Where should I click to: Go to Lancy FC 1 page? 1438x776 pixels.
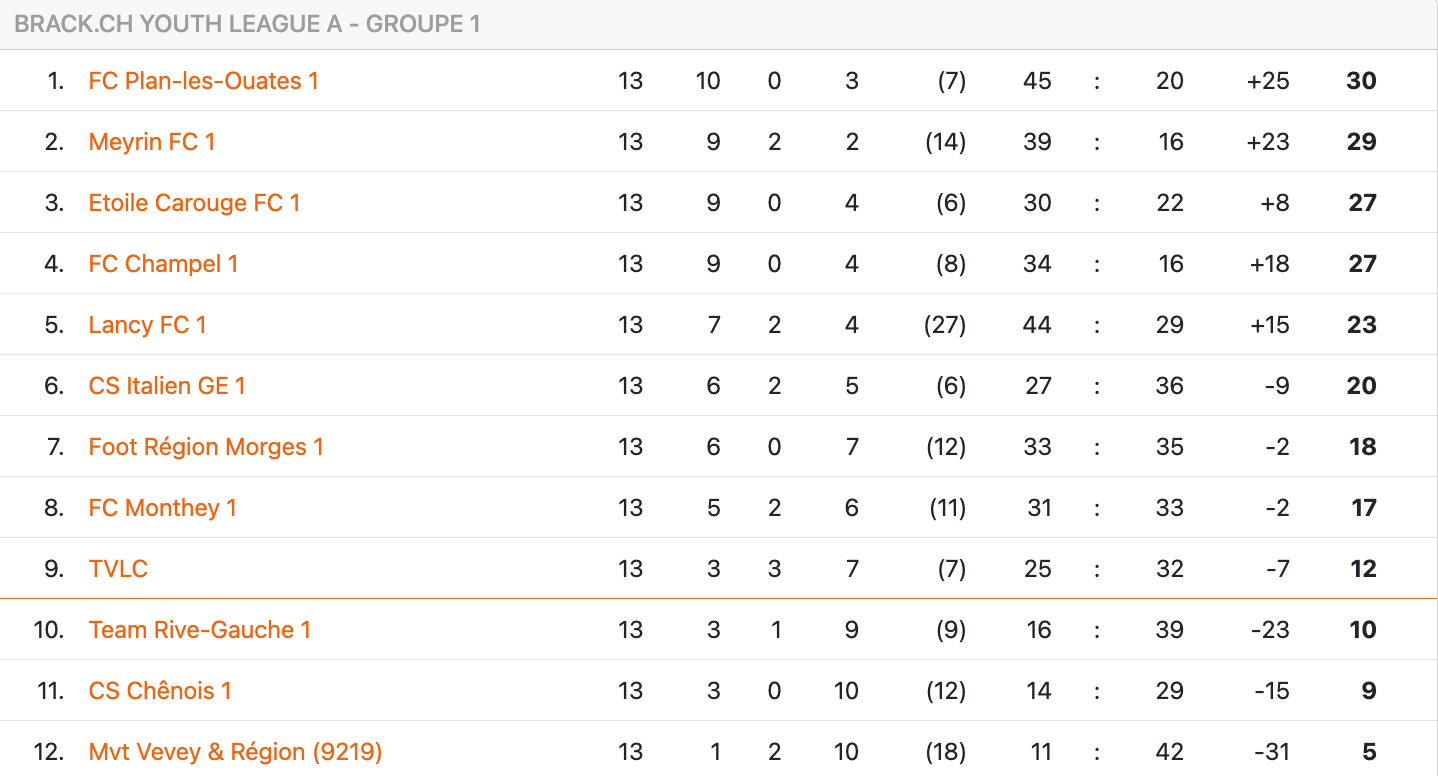(x=147, y=325)
